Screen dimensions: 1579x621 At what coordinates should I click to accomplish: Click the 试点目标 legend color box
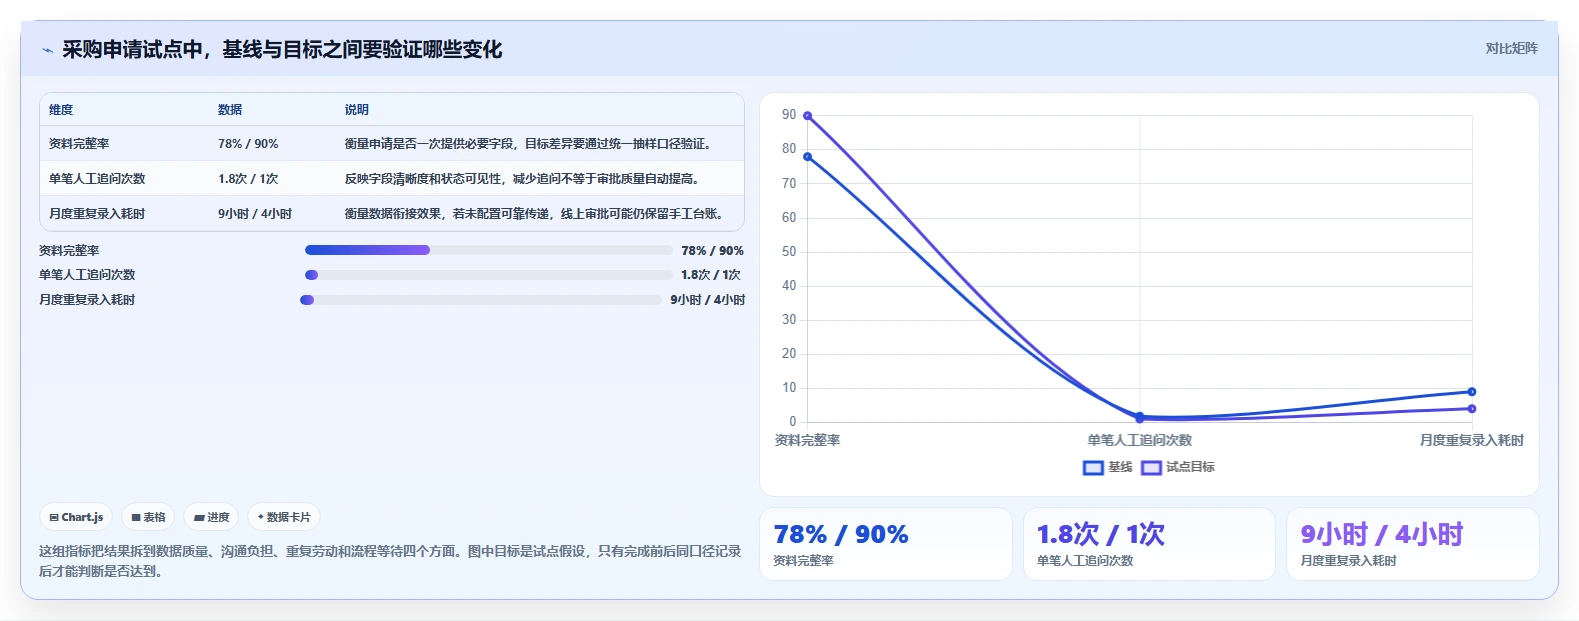pyautogui.click(x=1151, y=467)
